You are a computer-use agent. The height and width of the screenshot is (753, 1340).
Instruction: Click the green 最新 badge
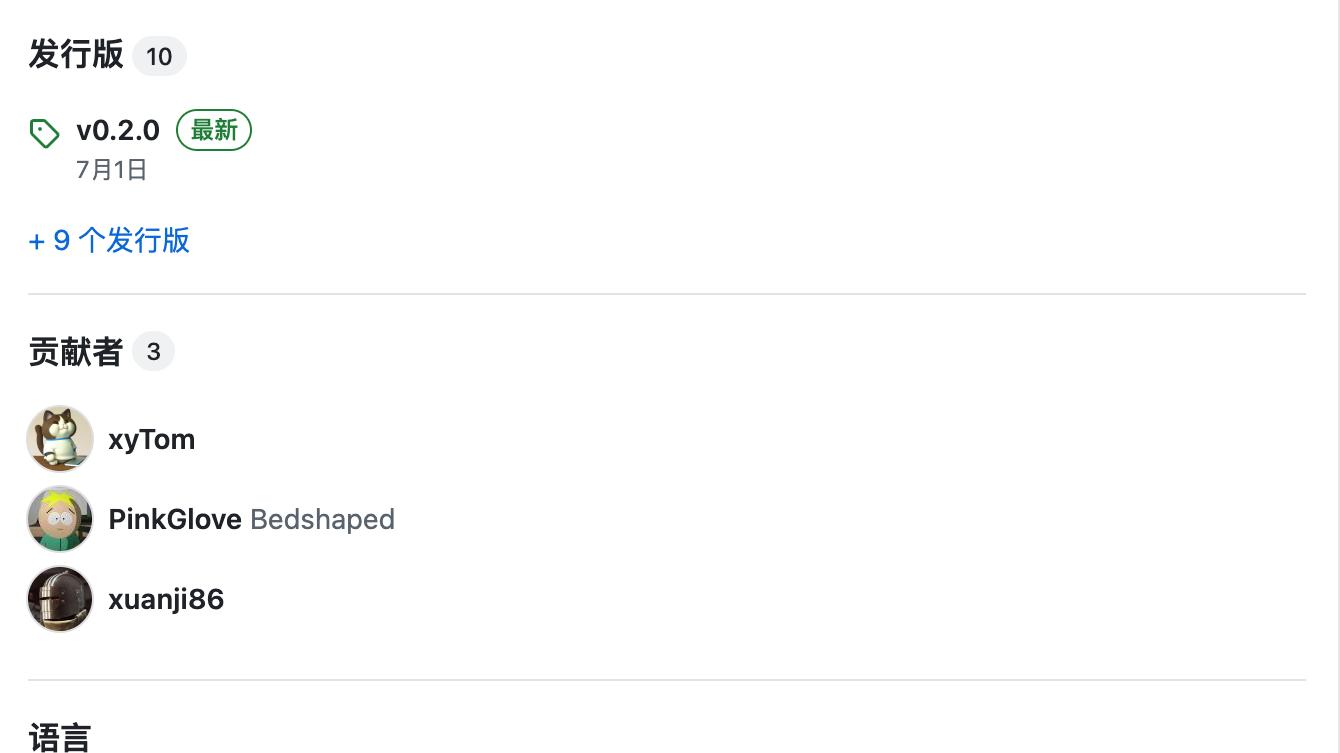coord(214,130)
